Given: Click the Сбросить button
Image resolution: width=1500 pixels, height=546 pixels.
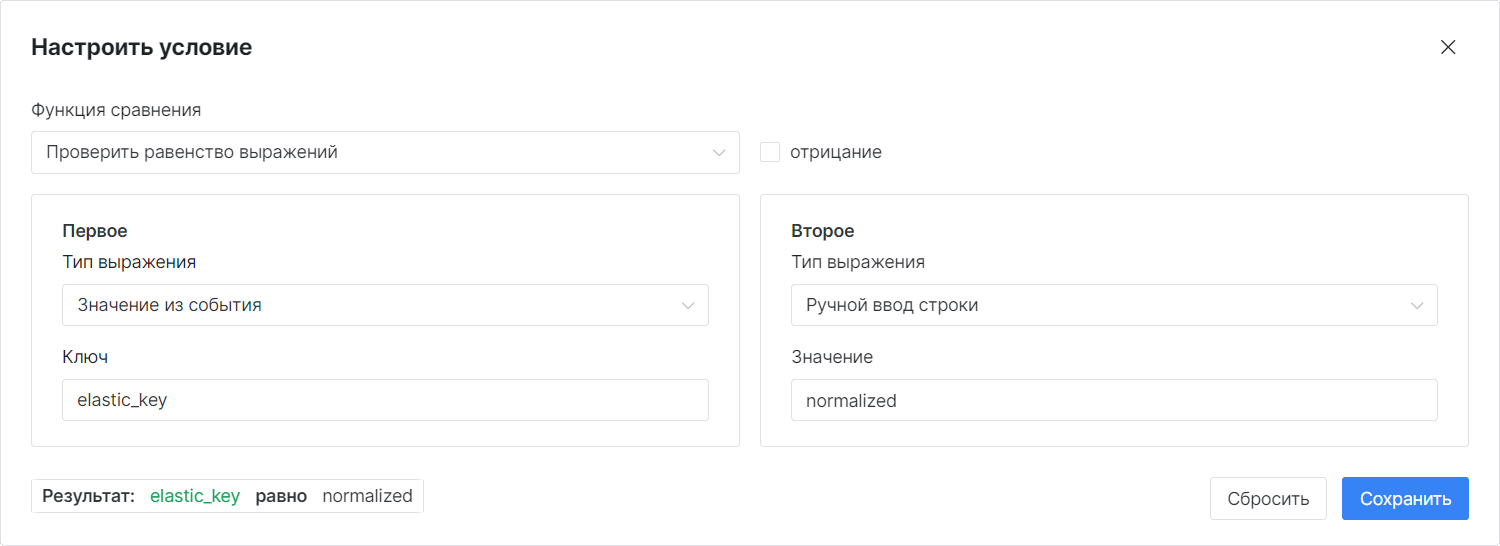Looking at the screenshot, I should [x=1268, y=499].
